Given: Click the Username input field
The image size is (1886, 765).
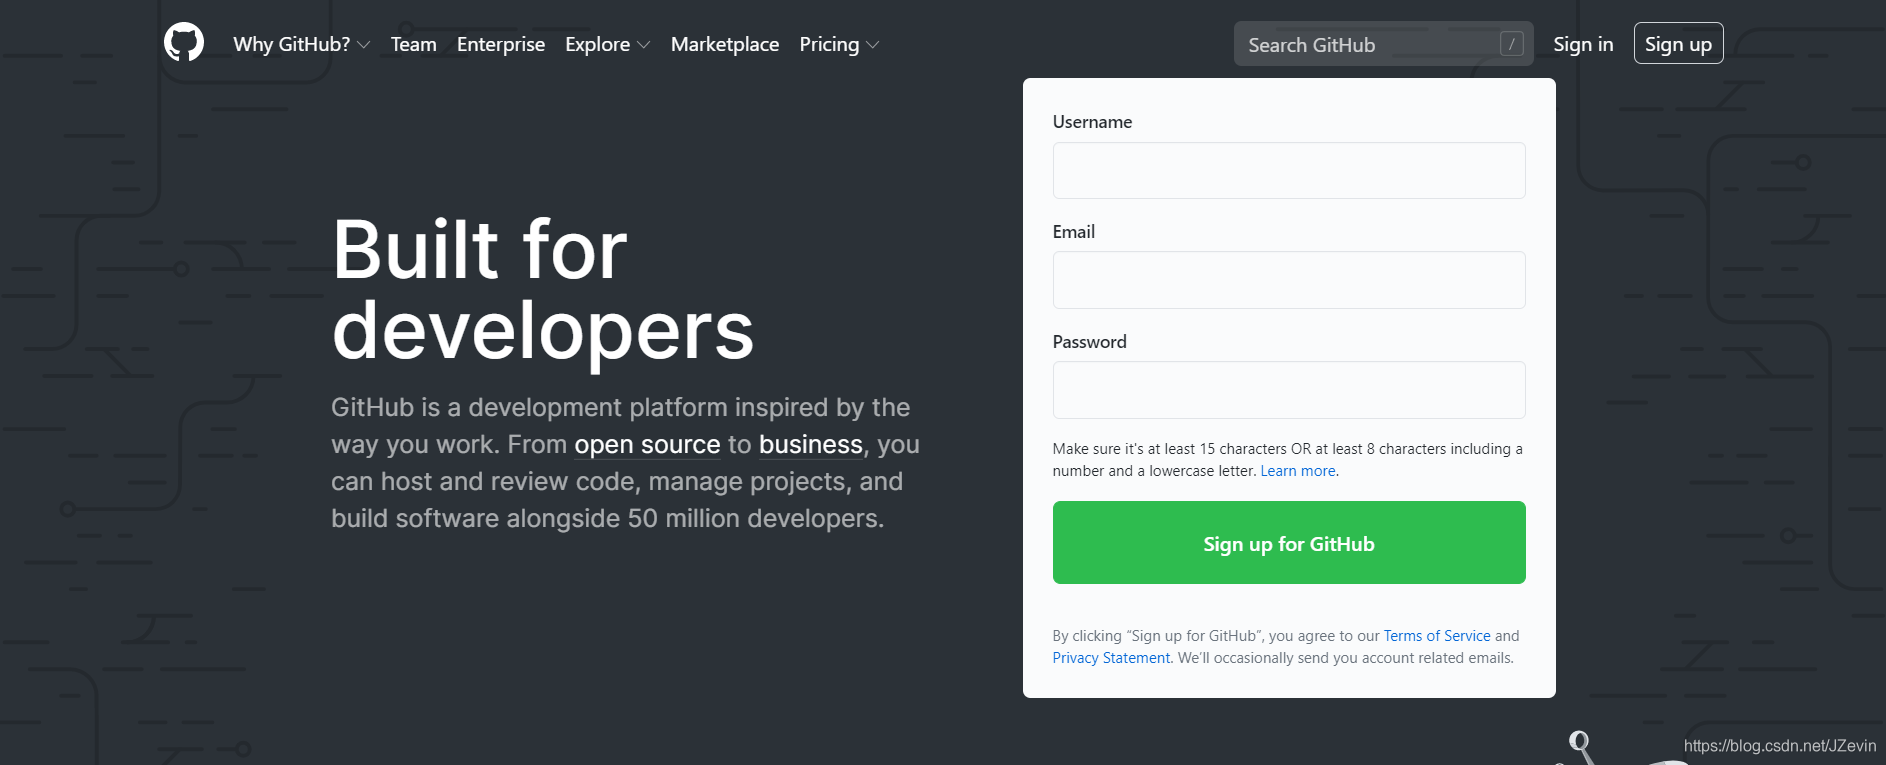Looking at the screenshot, I should click(1289, 170).
